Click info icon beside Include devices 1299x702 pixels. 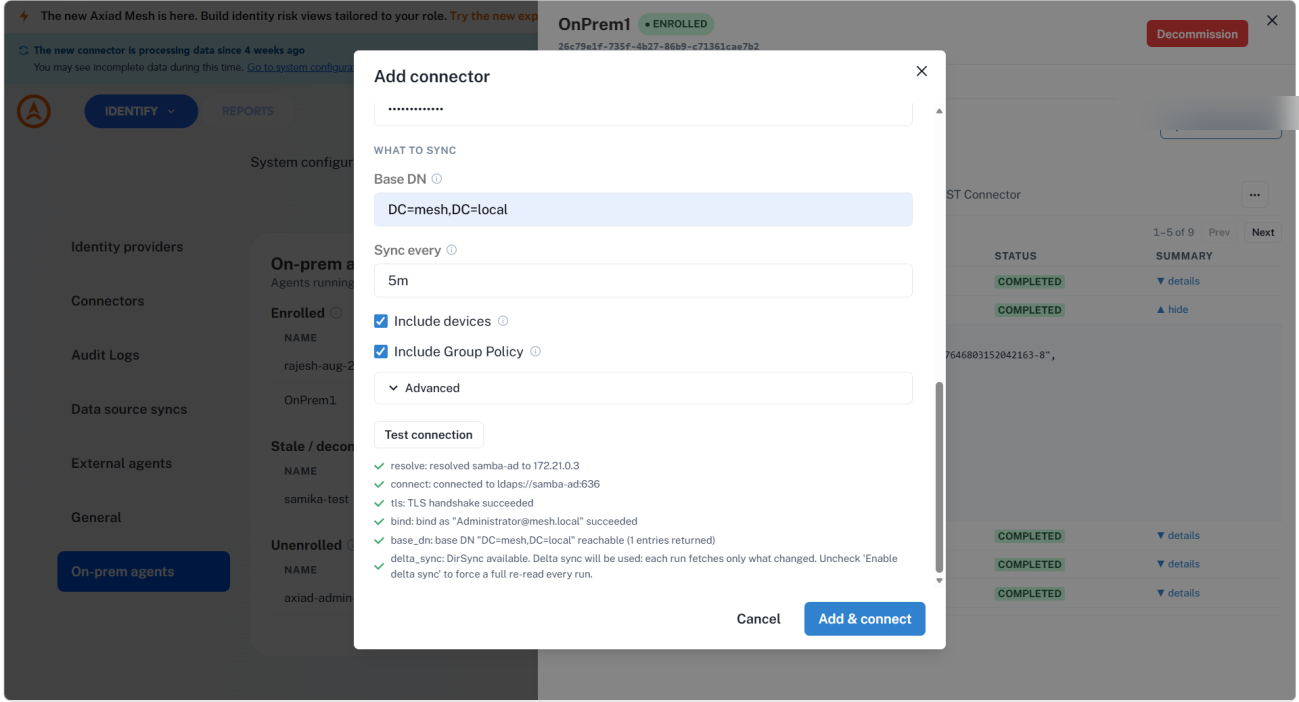503,321
